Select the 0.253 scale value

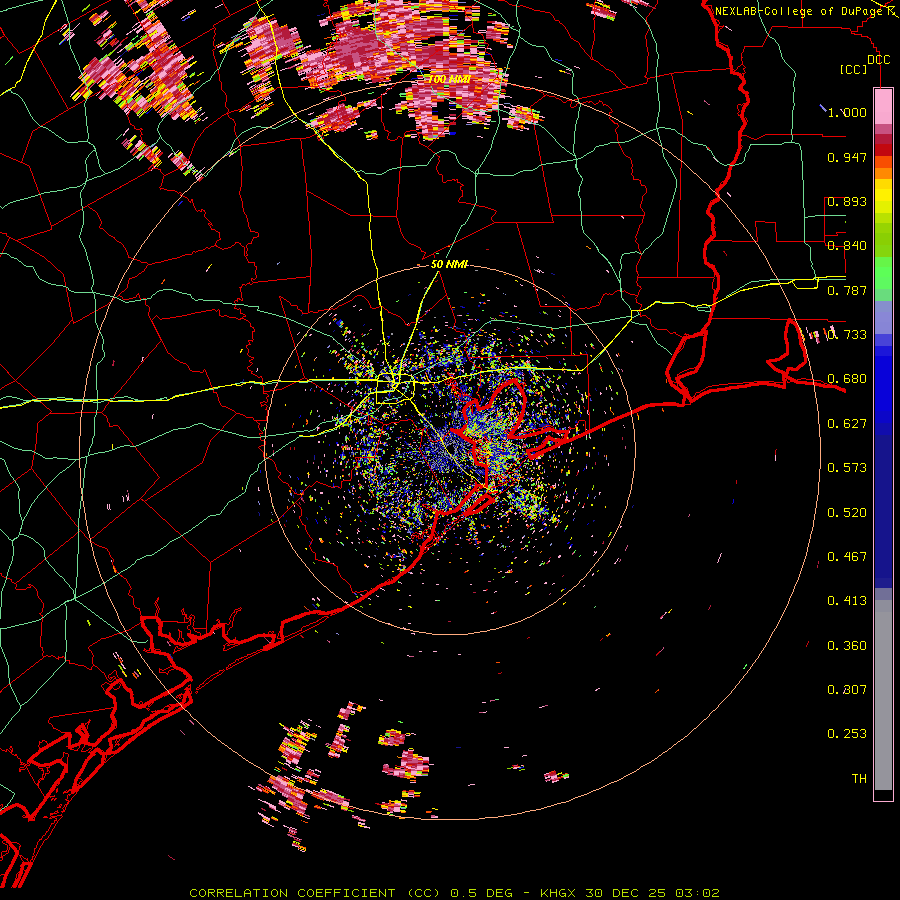847,734
